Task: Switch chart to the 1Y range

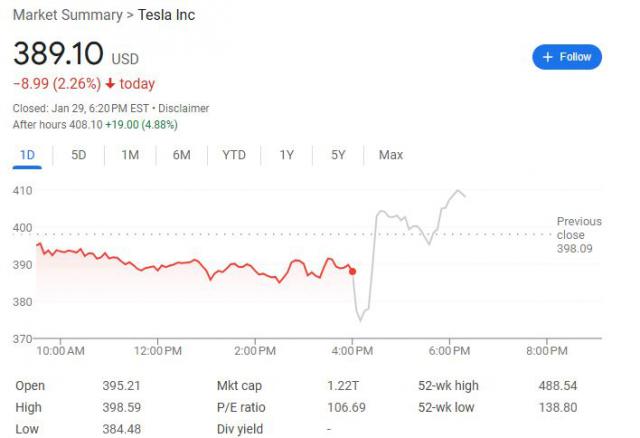Action: point(287,155)
